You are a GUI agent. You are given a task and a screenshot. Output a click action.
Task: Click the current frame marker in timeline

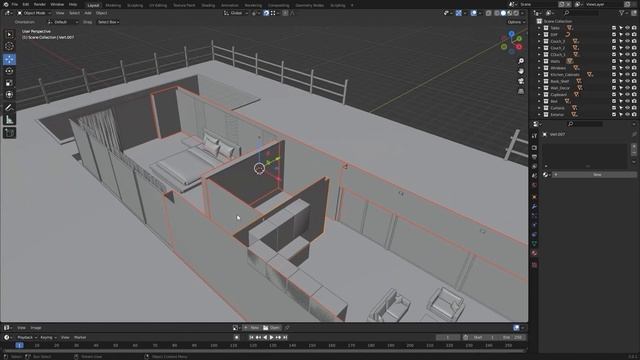(x=19, y=345)
